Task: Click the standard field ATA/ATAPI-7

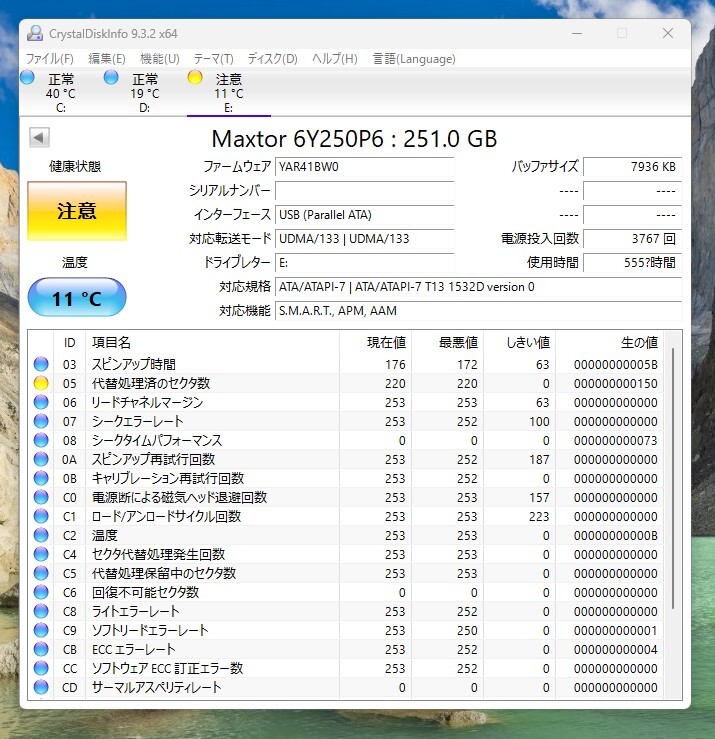Action: pyautogui.click(x=478, y=287)
